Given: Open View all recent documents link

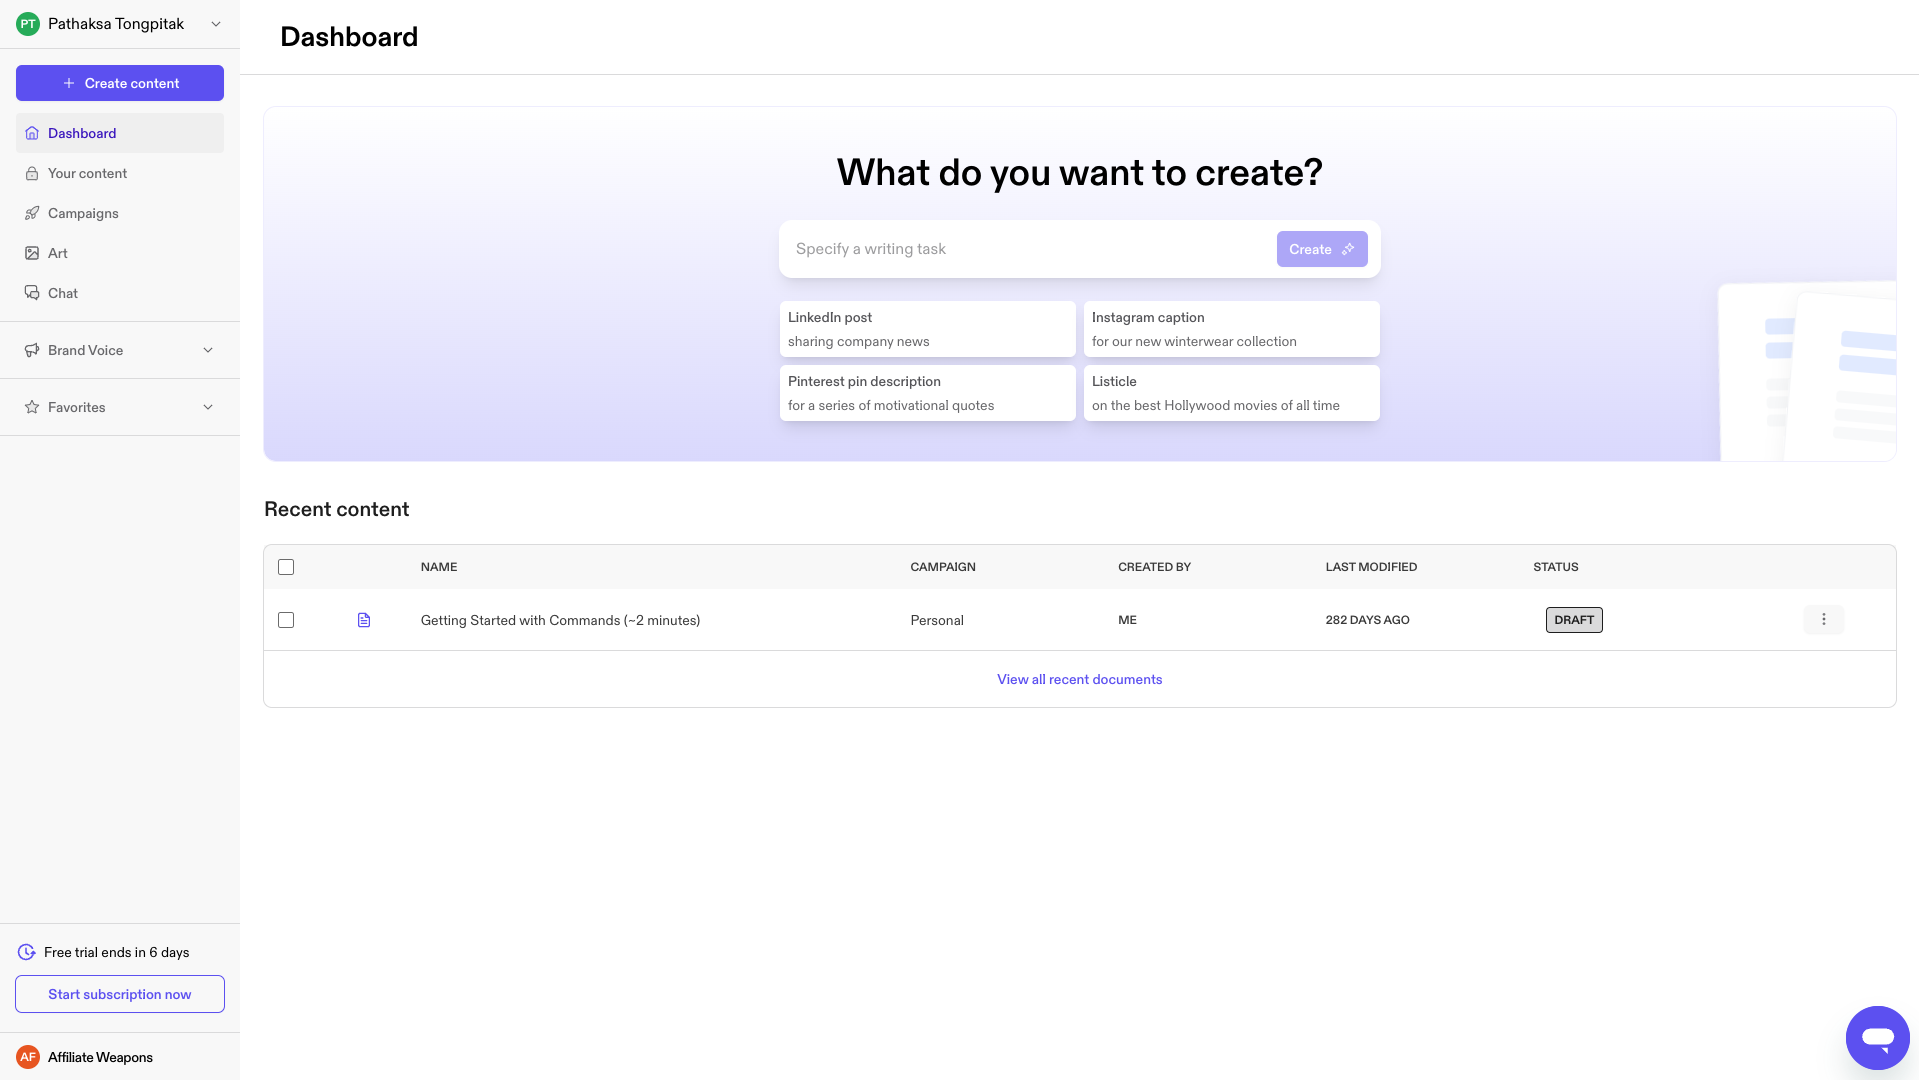Looking at the screenshot, I should tap(1079, 679).
